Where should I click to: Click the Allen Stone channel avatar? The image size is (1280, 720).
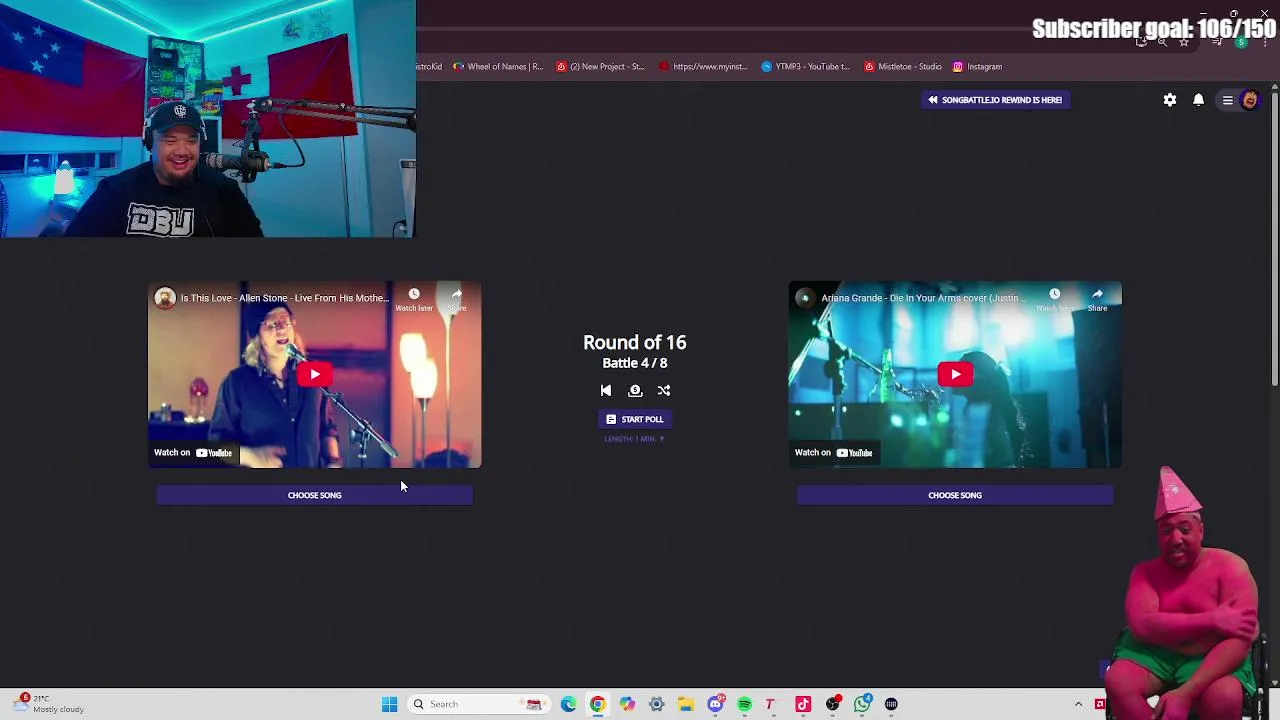[x=165, y=298]
